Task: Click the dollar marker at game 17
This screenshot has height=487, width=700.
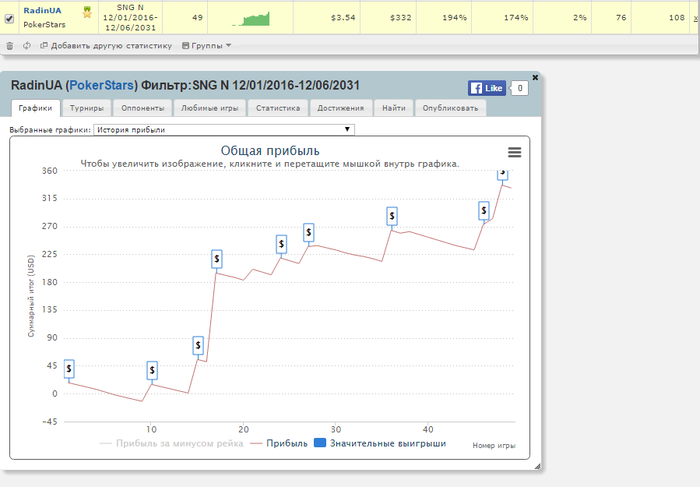Action: [217, 258]
